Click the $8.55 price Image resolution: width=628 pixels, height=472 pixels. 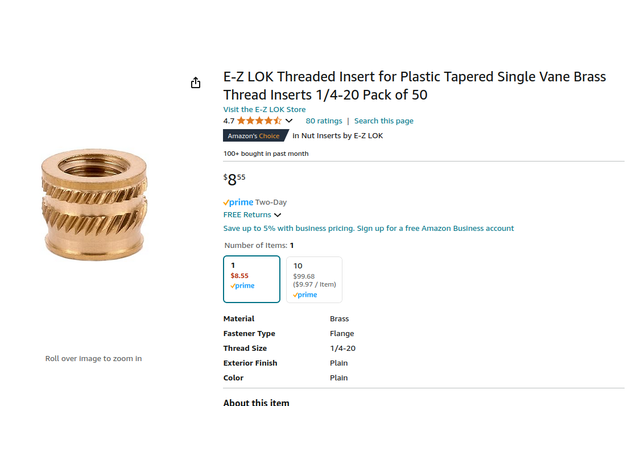point(234,180)
